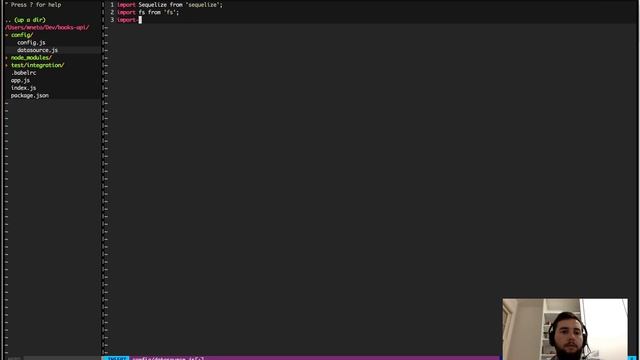Select the test/integration/ folder name

[38, 65]
